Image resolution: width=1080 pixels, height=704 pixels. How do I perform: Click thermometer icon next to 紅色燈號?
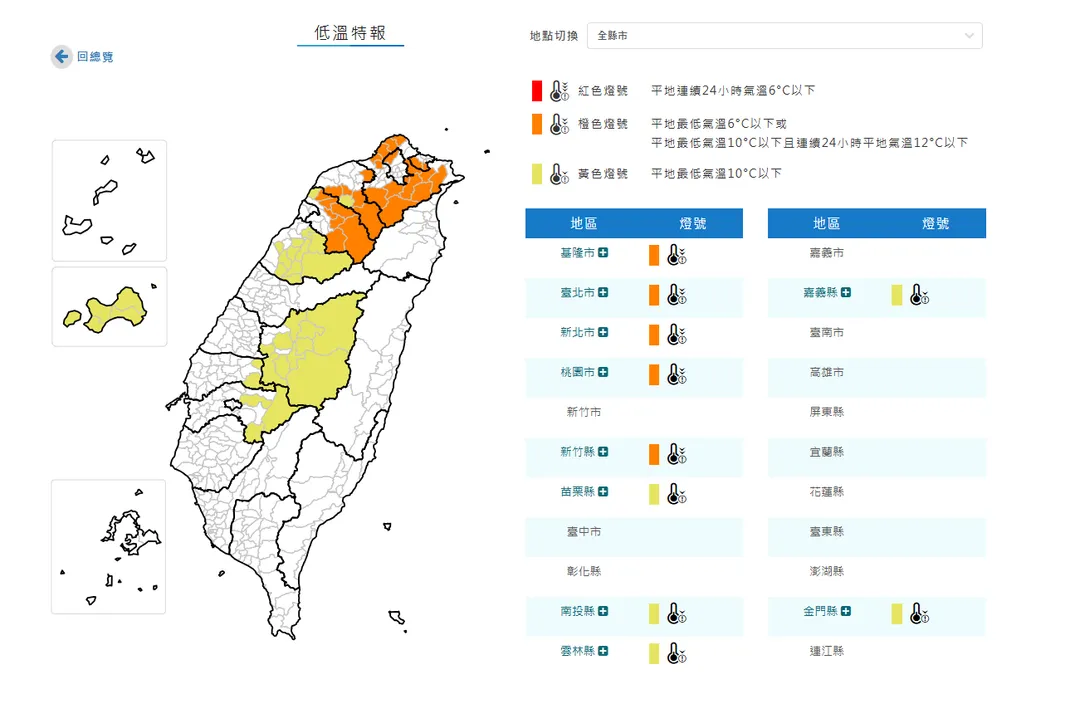559,91
